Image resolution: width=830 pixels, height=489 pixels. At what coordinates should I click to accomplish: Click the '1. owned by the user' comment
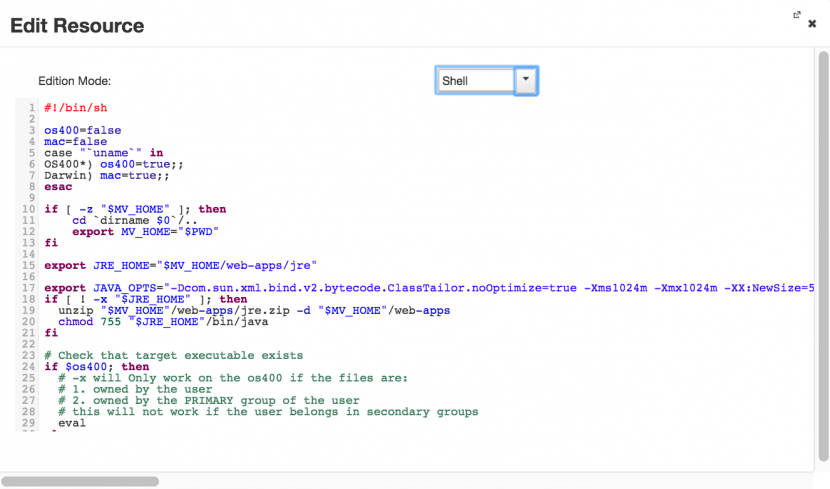pos(135,389)
